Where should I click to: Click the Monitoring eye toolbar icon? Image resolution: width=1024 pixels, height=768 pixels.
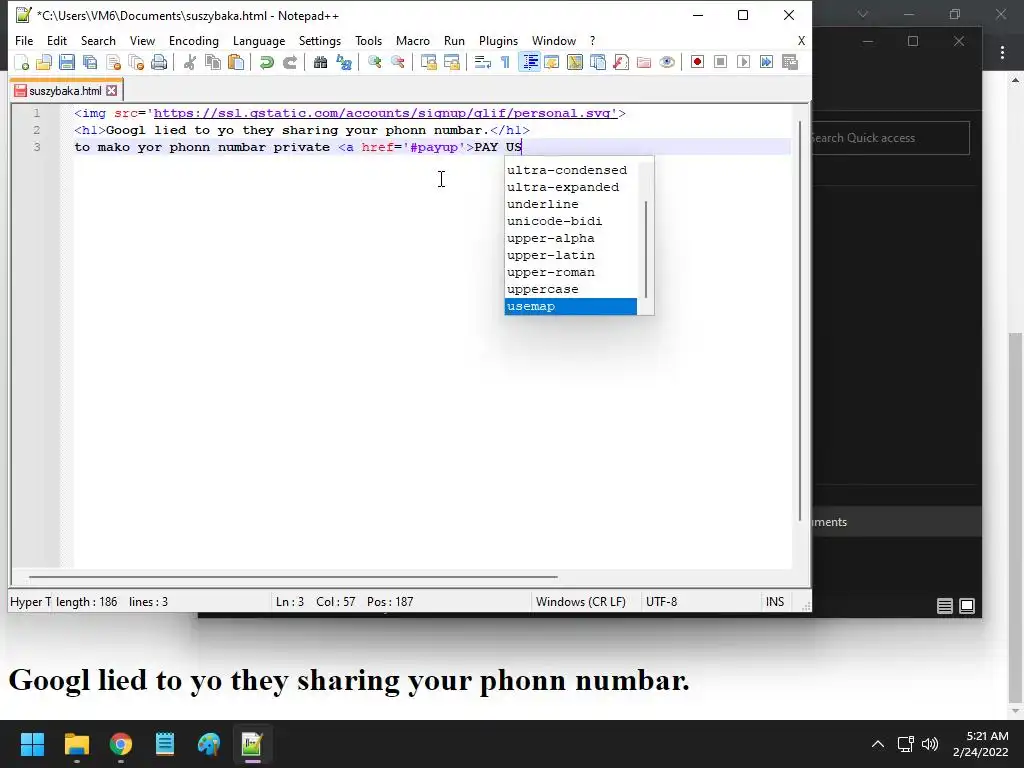point(667,62)
